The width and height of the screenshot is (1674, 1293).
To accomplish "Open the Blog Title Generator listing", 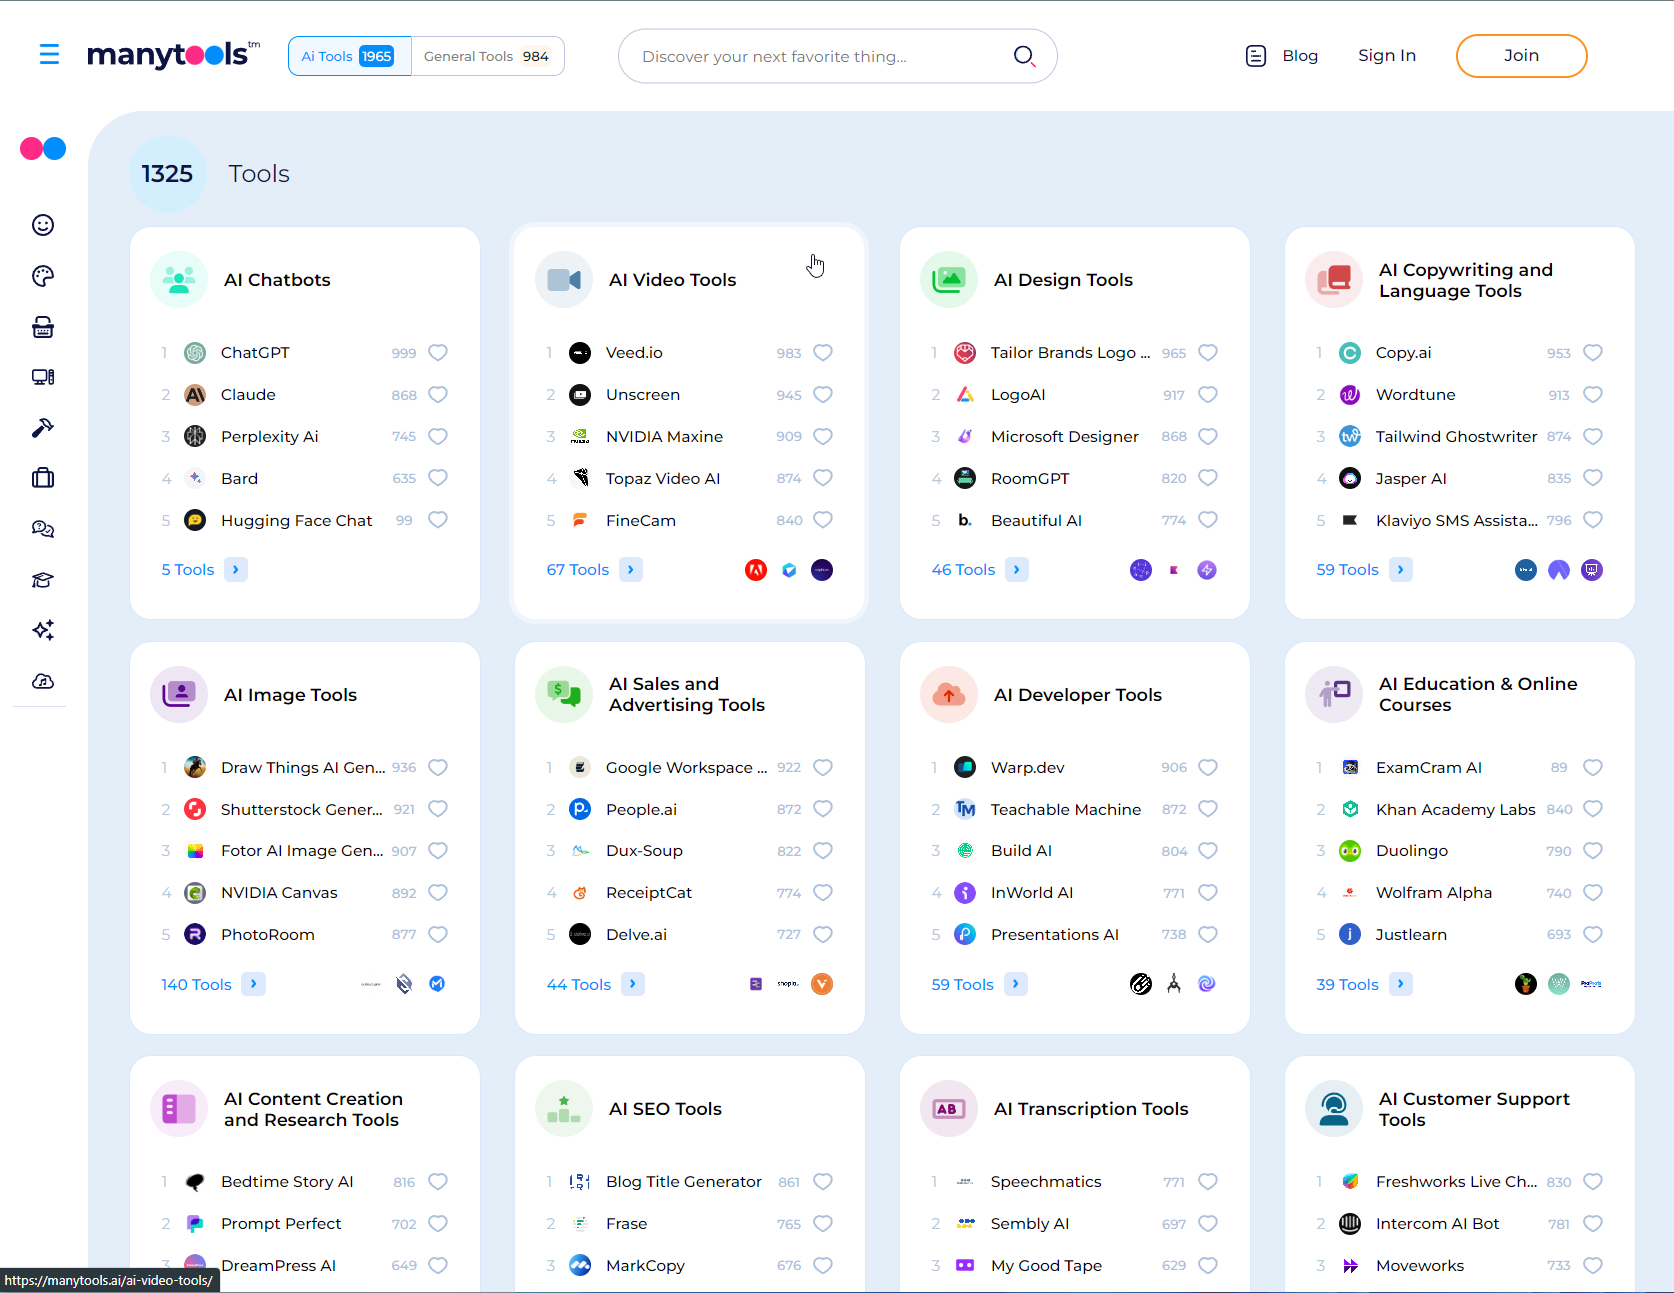I will tap(684, 1182).
